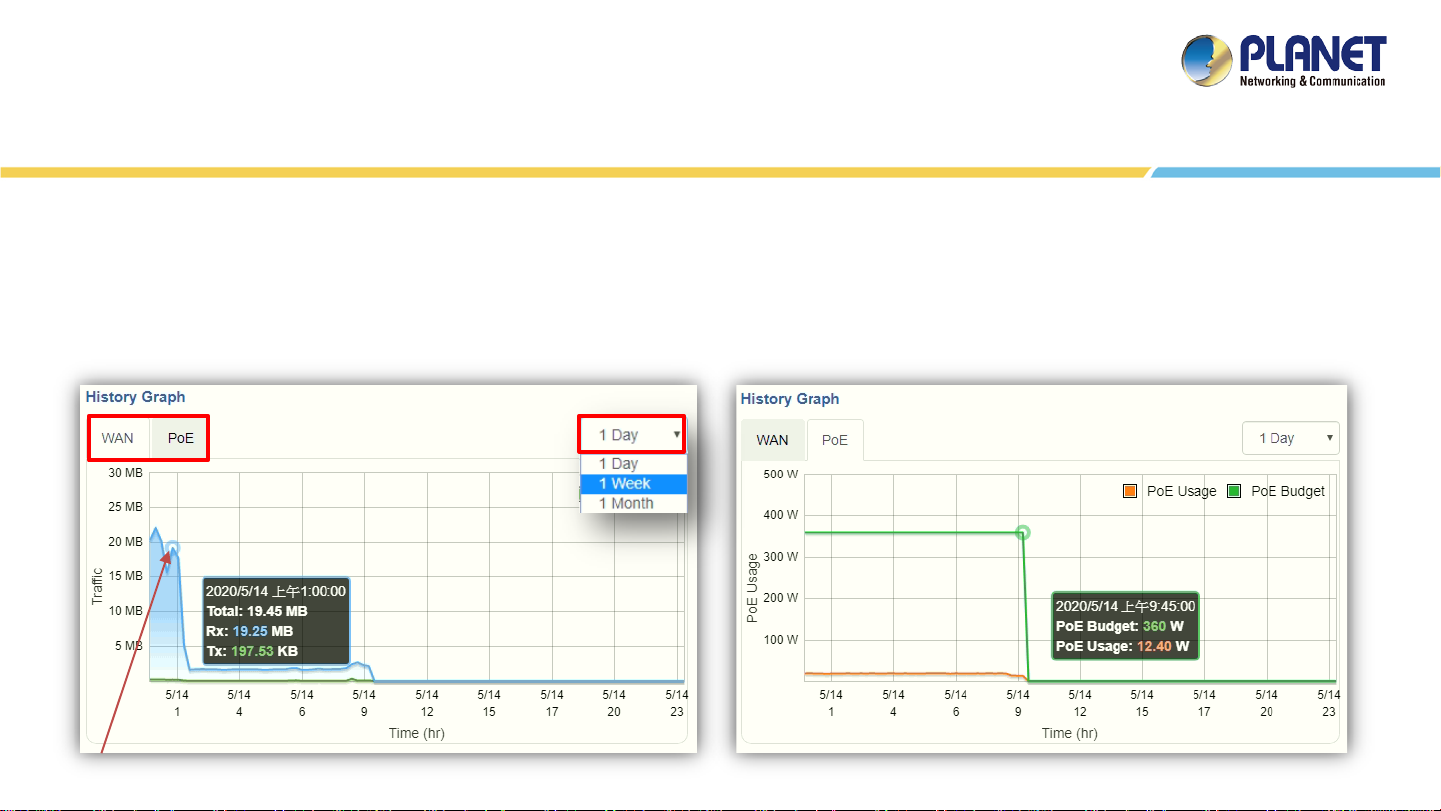Toggle the green PoE Budget legend swatch
Viewport: 1441px width, 811px height.
pyautogui.click(x=1234, y=491)
